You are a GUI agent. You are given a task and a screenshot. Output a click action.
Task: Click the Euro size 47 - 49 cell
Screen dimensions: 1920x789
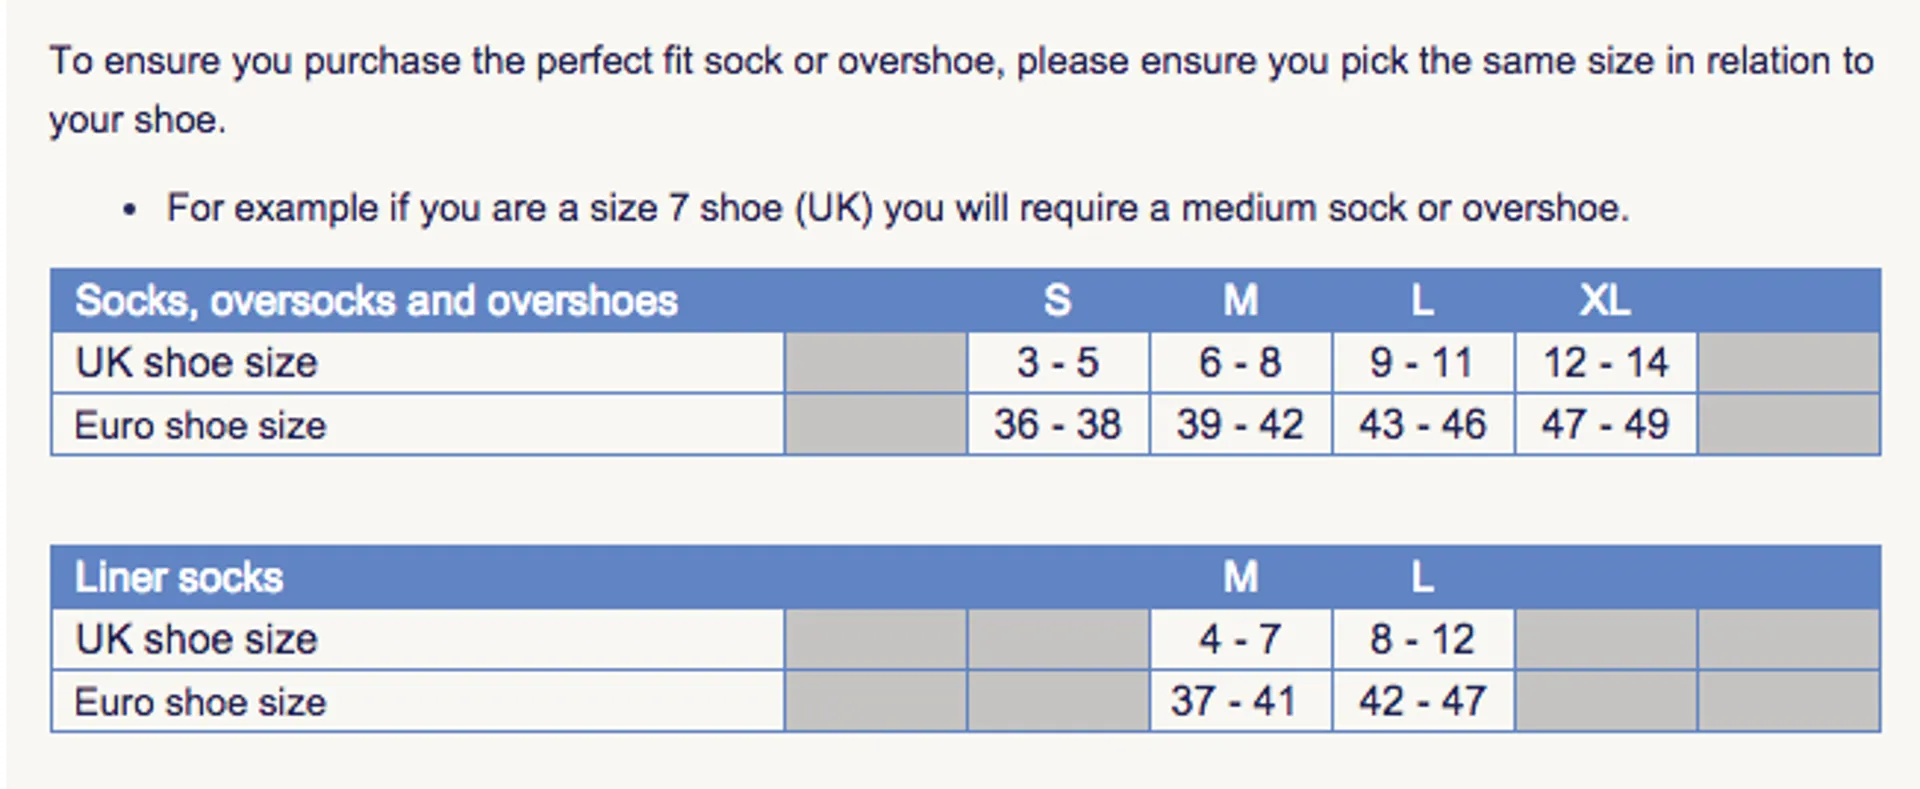1605,424
